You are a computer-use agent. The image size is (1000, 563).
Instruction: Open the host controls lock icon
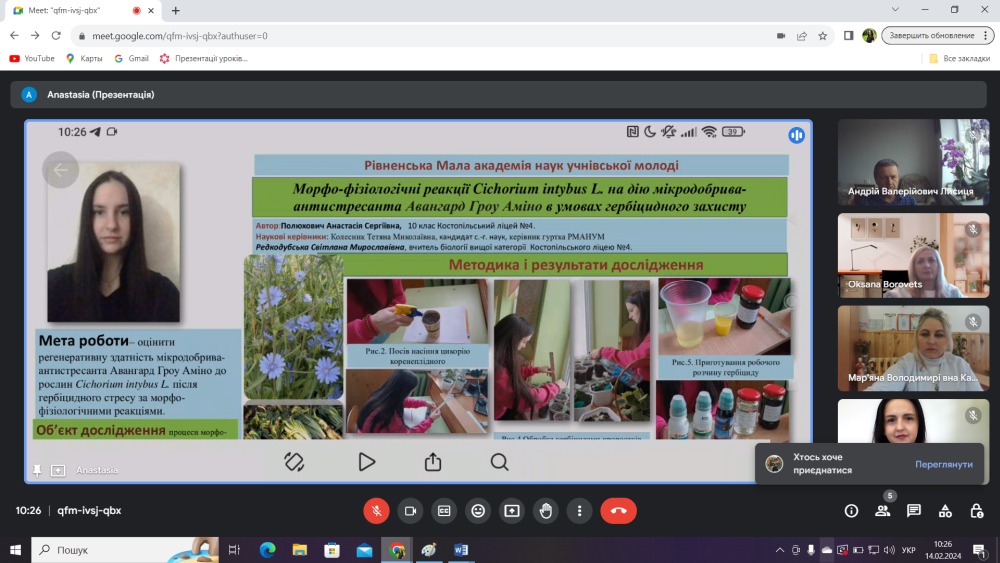(976, 511)
